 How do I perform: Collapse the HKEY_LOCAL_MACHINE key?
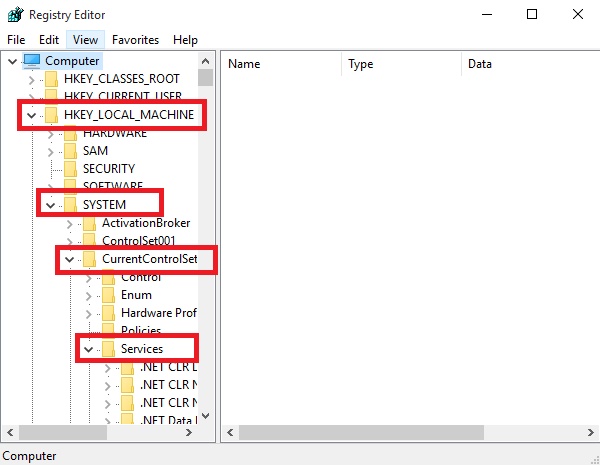tap(31, 115)
